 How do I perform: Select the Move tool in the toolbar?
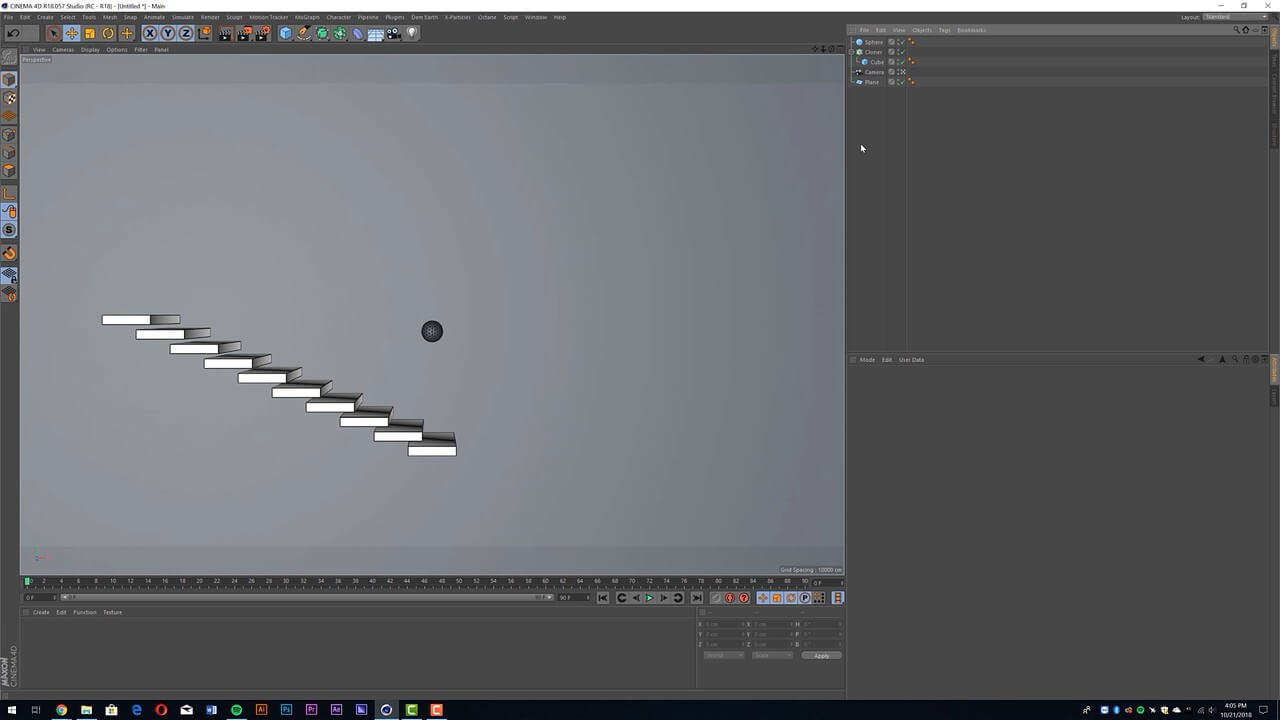pyautogui.click(x=71, y=33)
